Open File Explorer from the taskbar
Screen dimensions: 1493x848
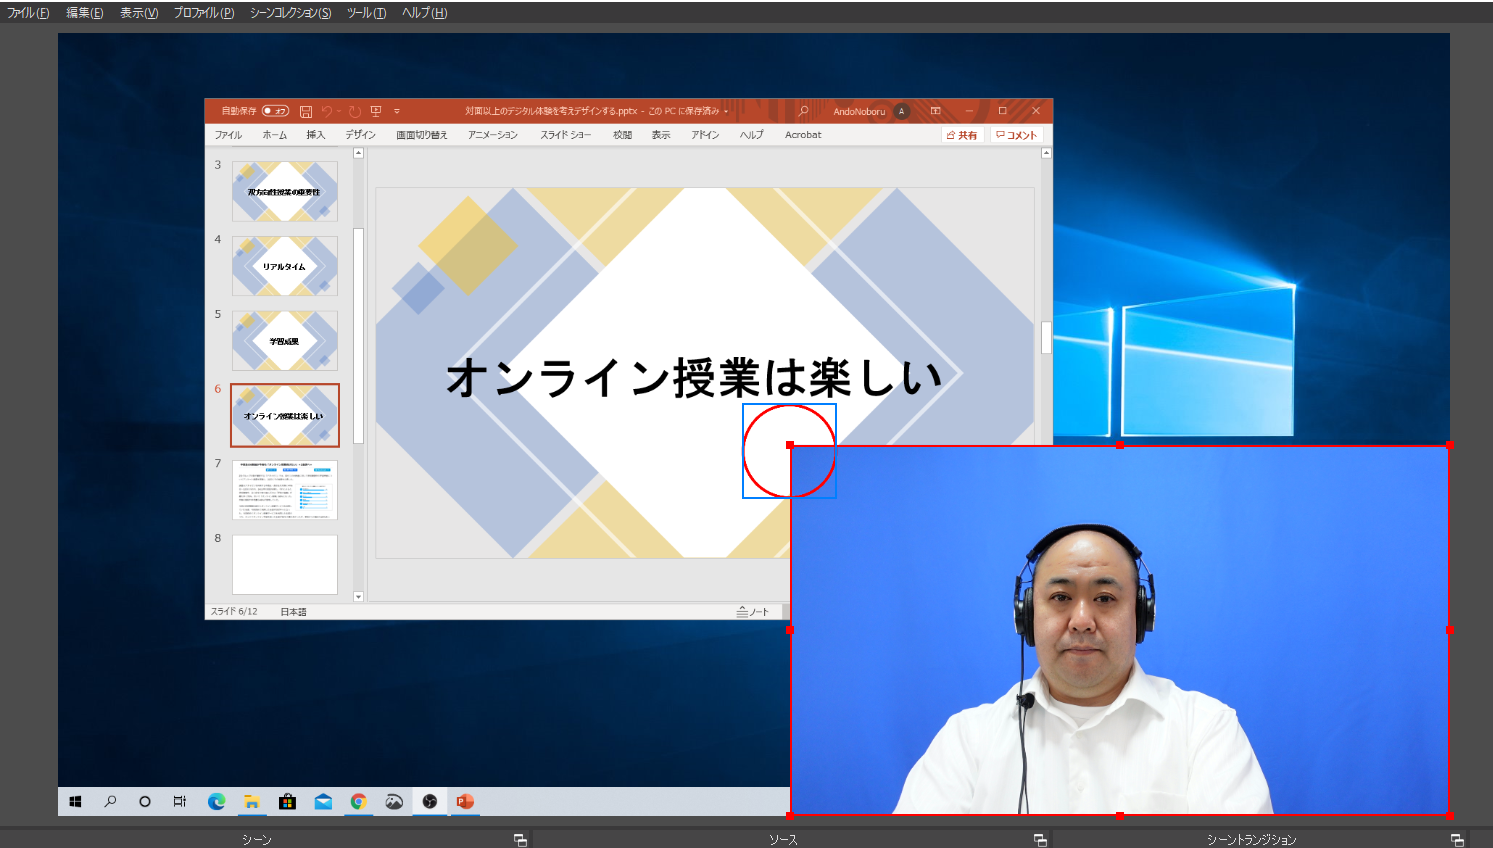(252, 802)
